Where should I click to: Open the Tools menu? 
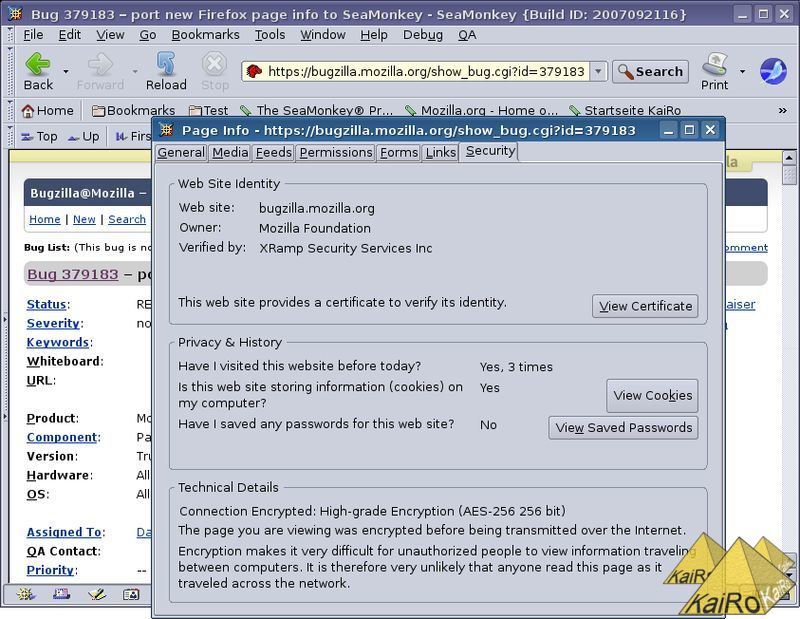pyautogui.click(x=270, y=35)
